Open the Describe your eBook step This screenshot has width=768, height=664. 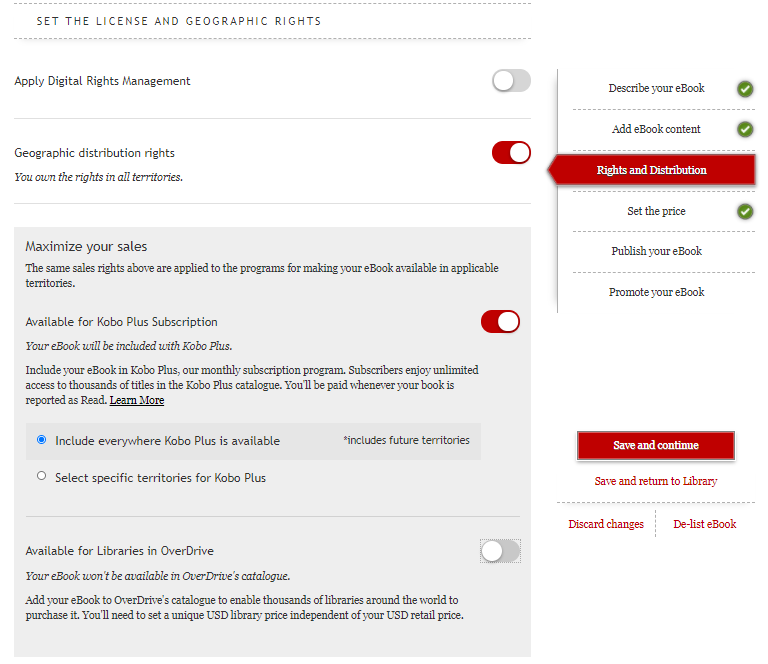coord(656,89)
